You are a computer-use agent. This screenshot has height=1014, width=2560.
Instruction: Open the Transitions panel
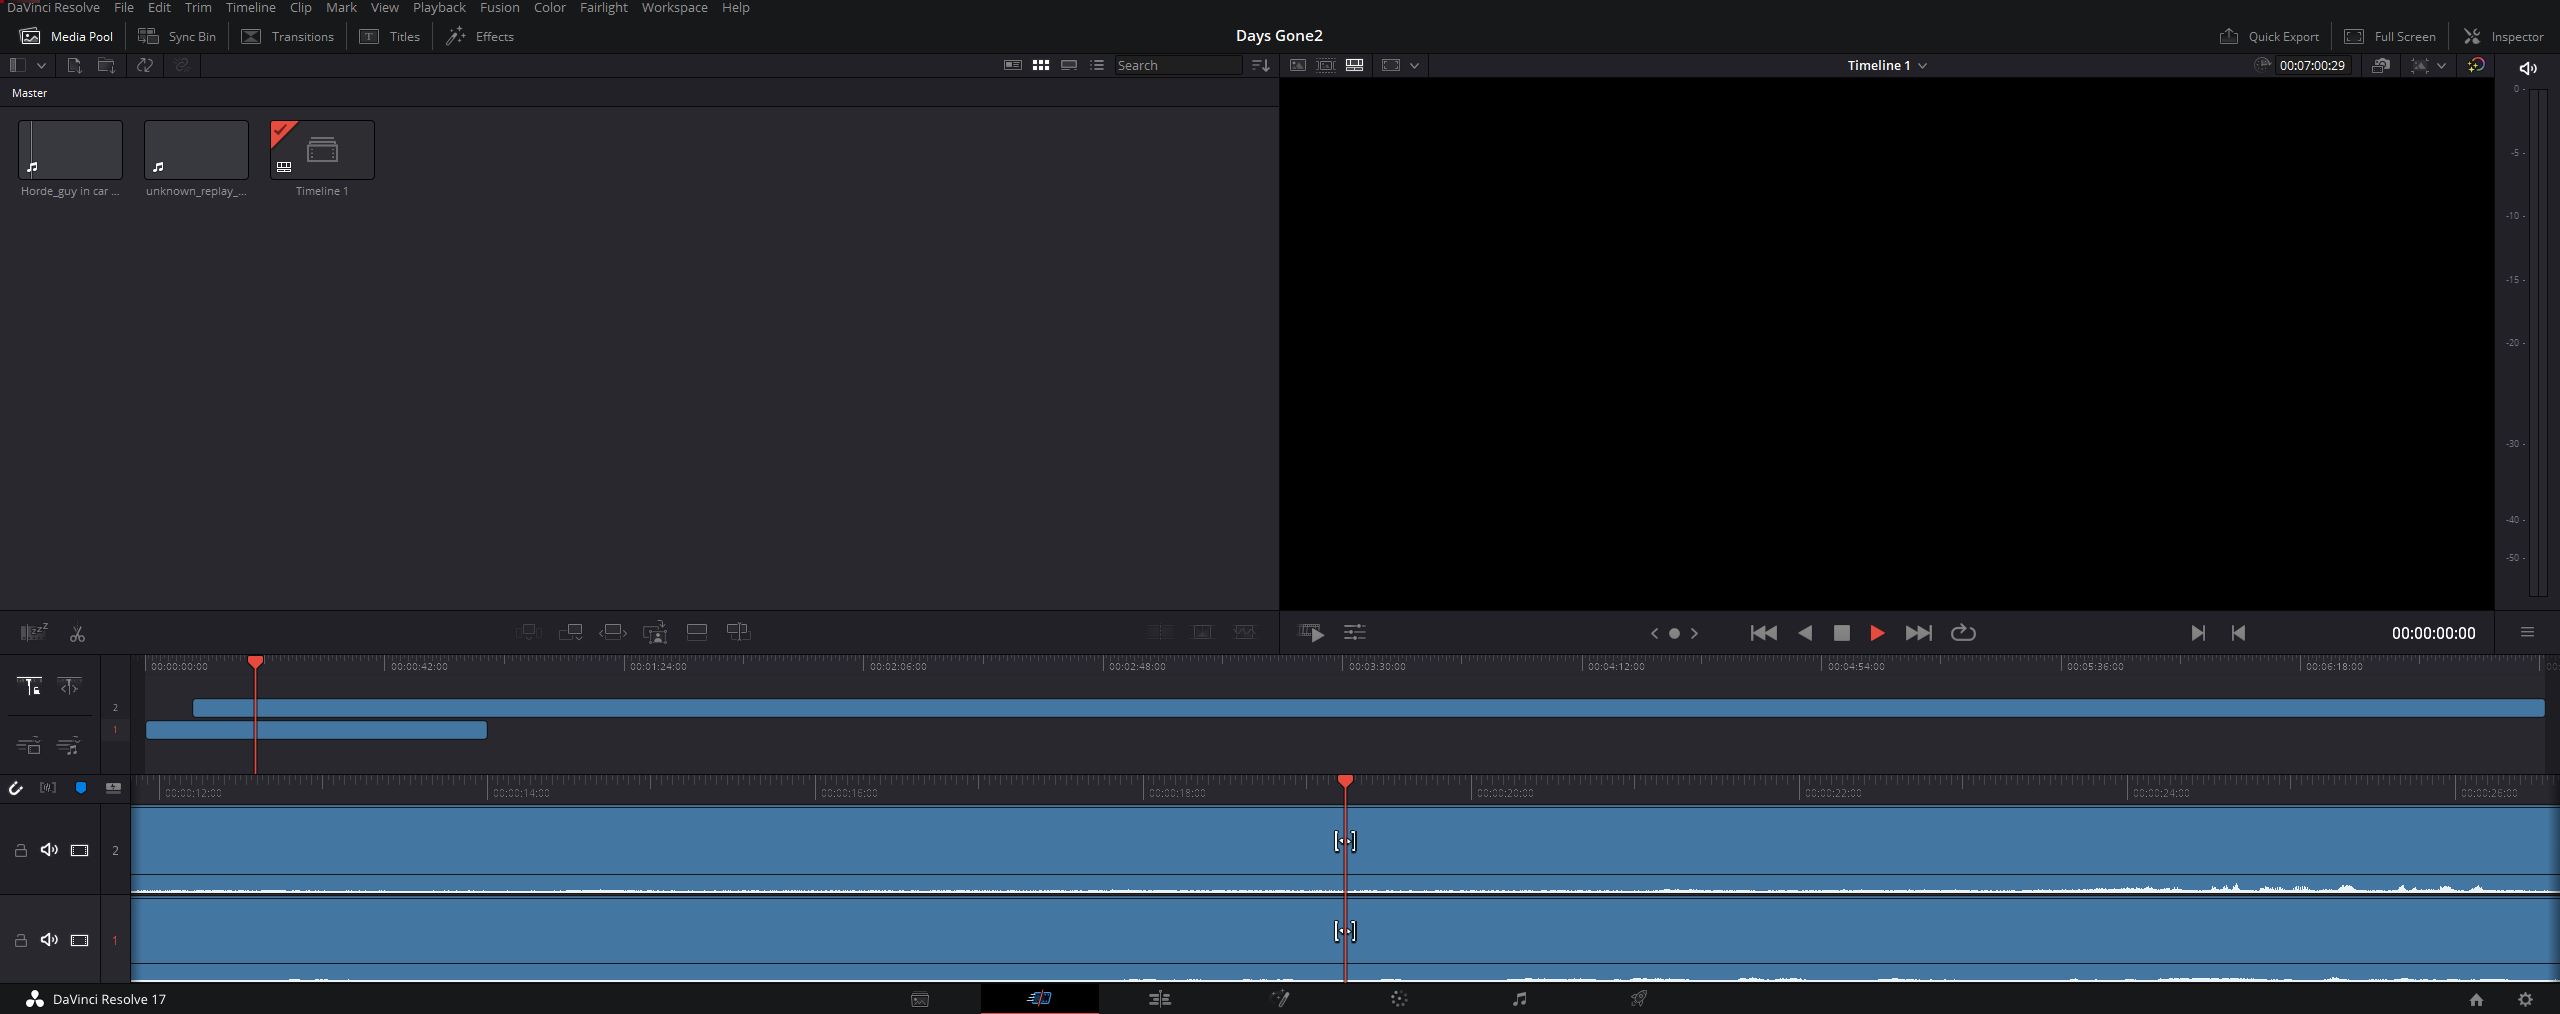(288, 36)
